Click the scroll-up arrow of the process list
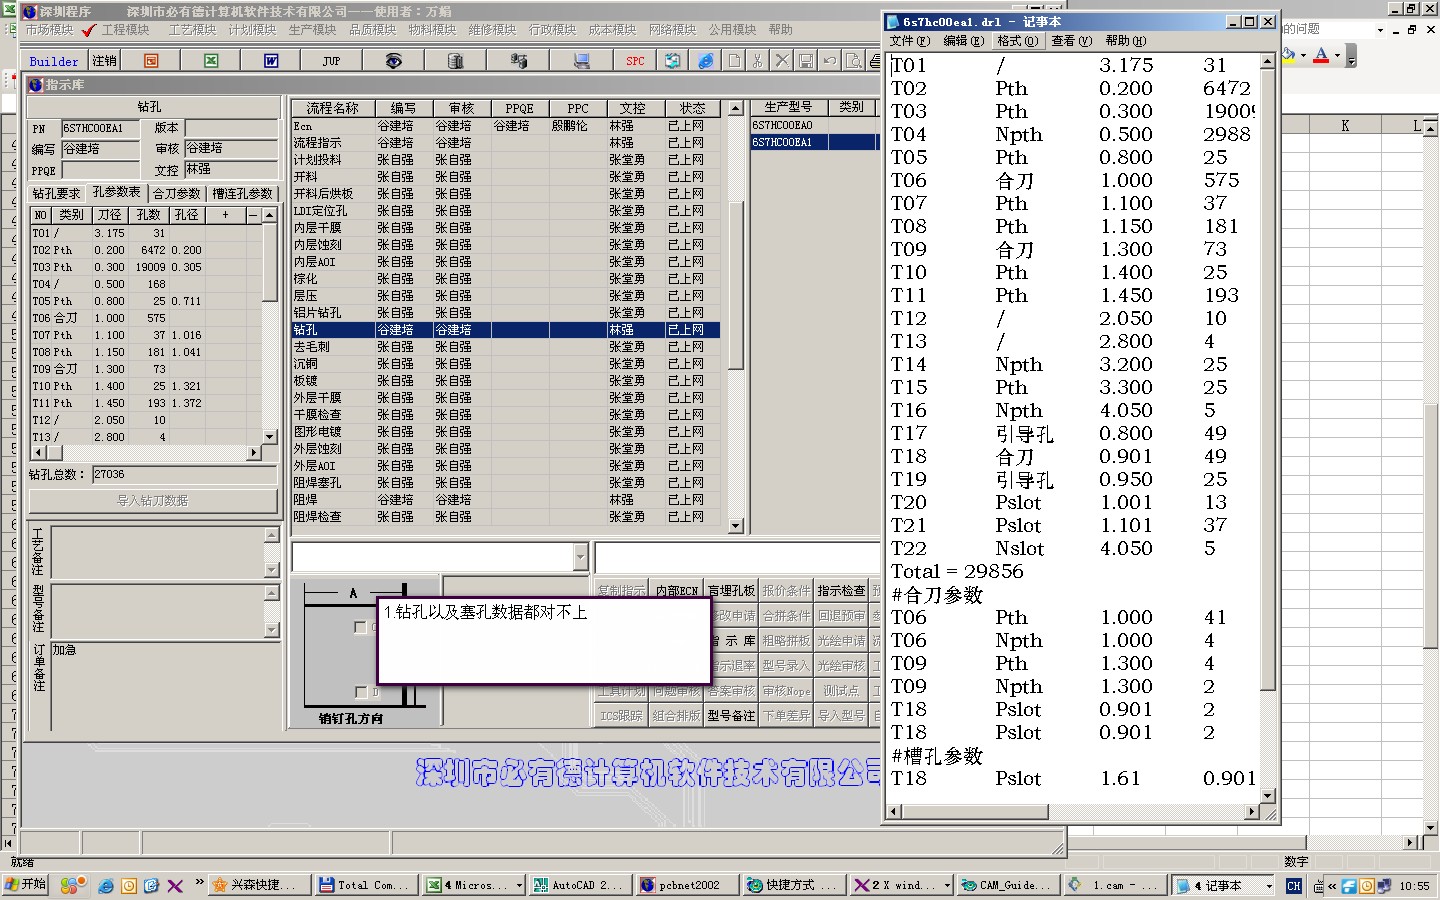 coord(736,107)
